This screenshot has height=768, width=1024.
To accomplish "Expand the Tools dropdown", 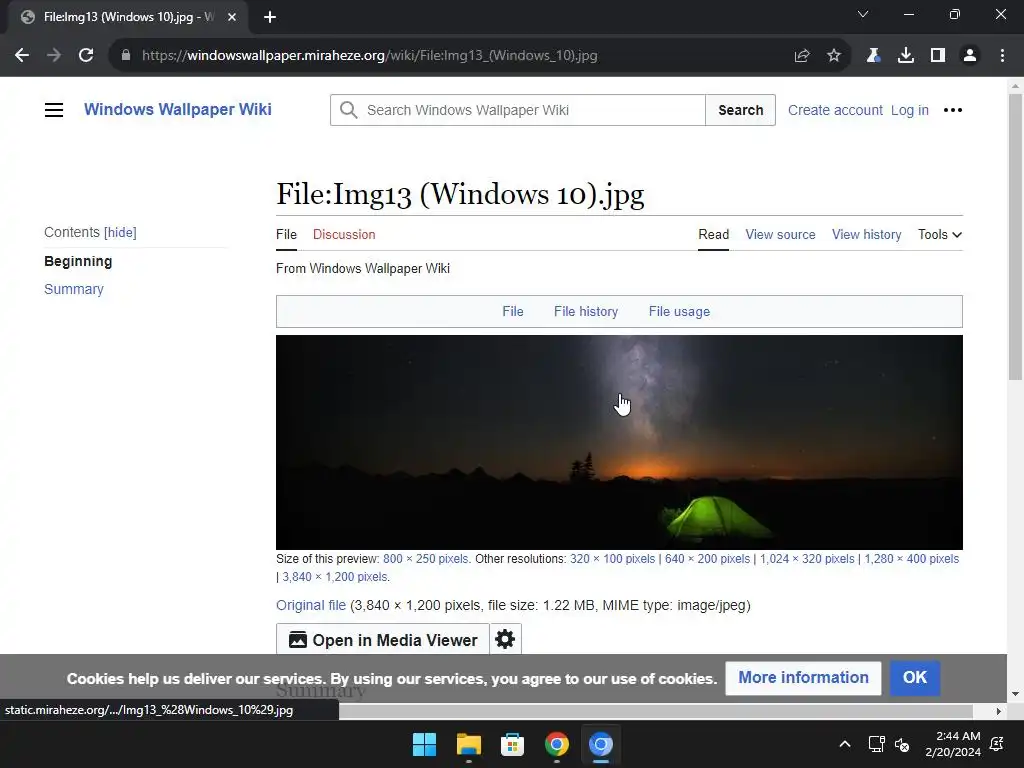I will (940, 234).
